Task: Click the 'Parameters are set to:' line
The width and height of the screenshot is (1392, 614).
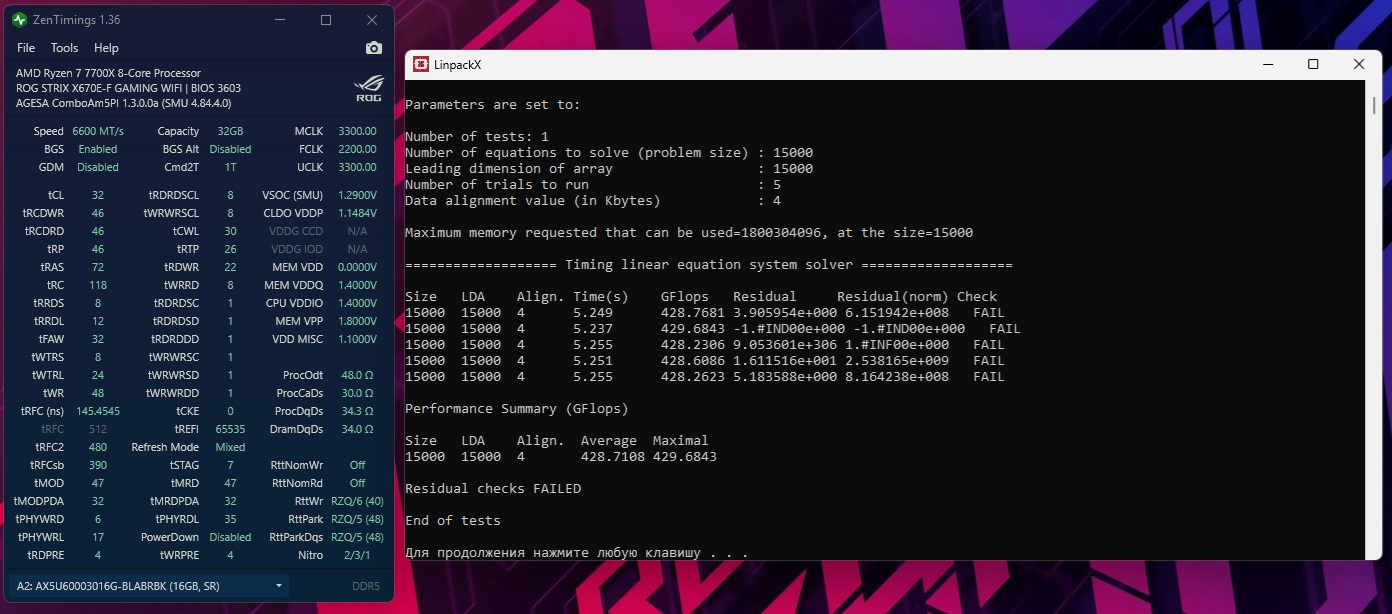Action: [493, 105]
